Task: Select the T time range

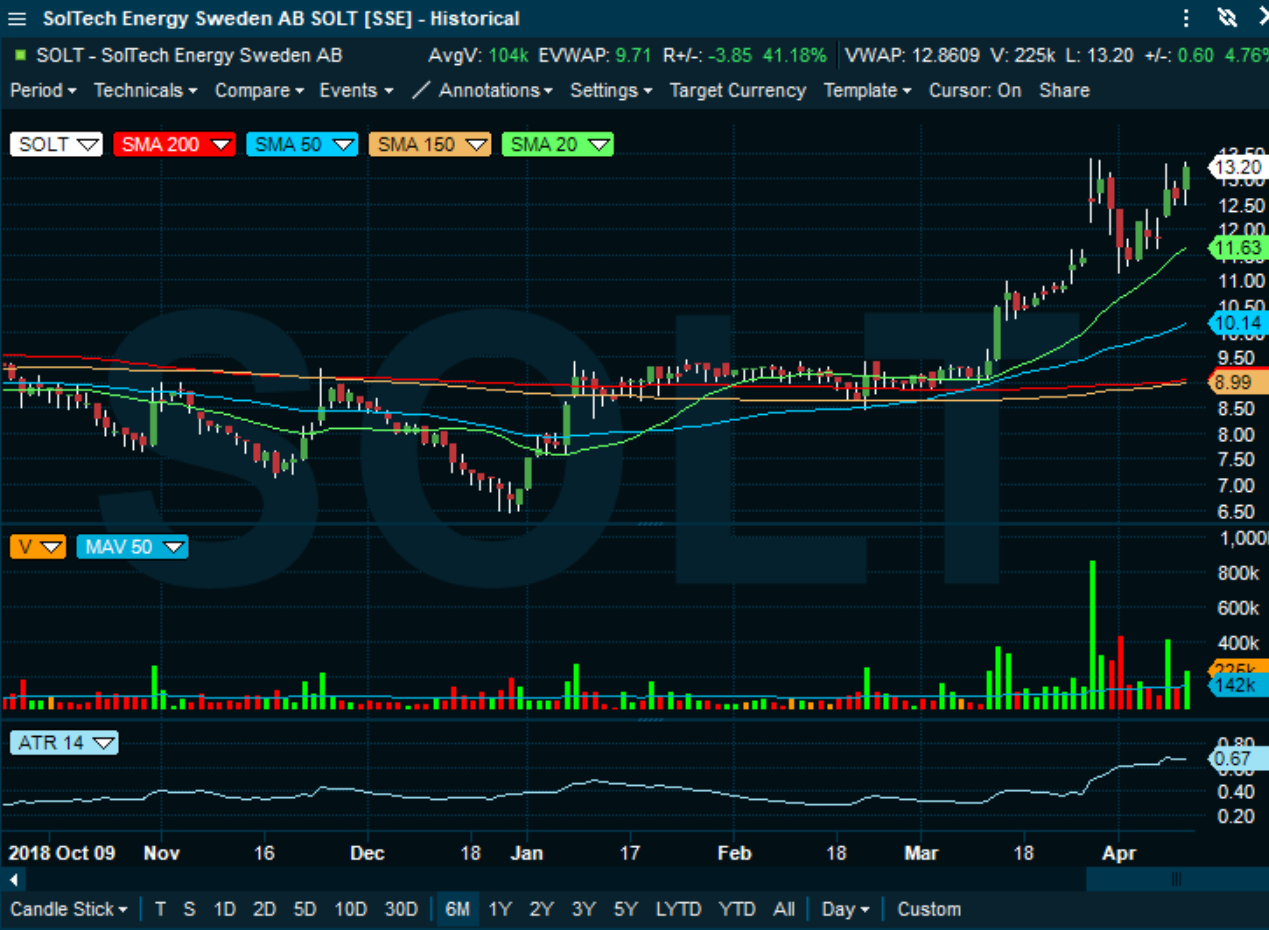Action: 160,909
